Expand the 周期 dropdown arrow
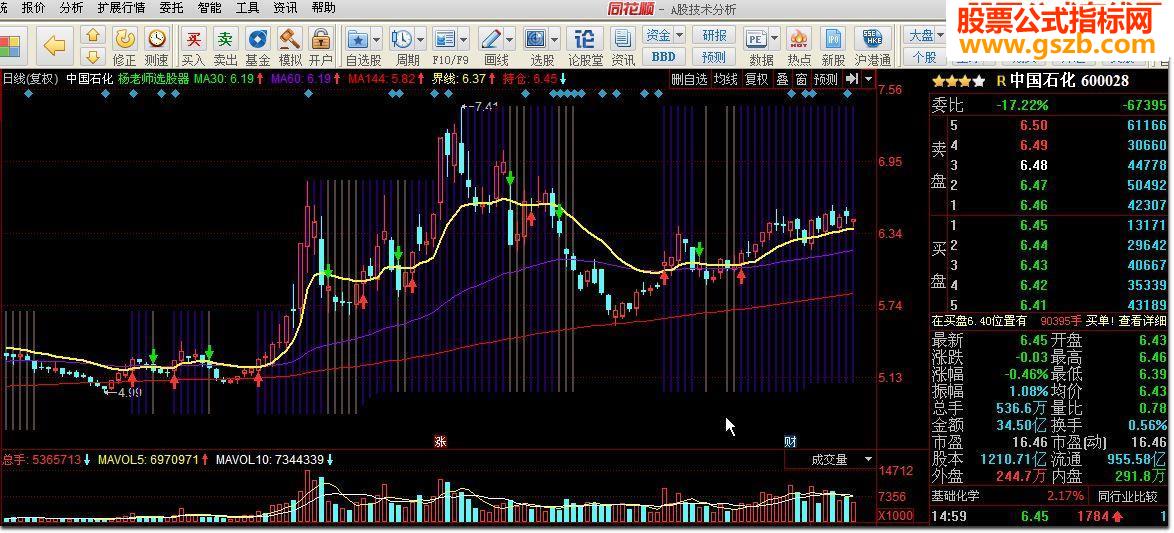This screenshot has height=533, width=1174. 421,38
